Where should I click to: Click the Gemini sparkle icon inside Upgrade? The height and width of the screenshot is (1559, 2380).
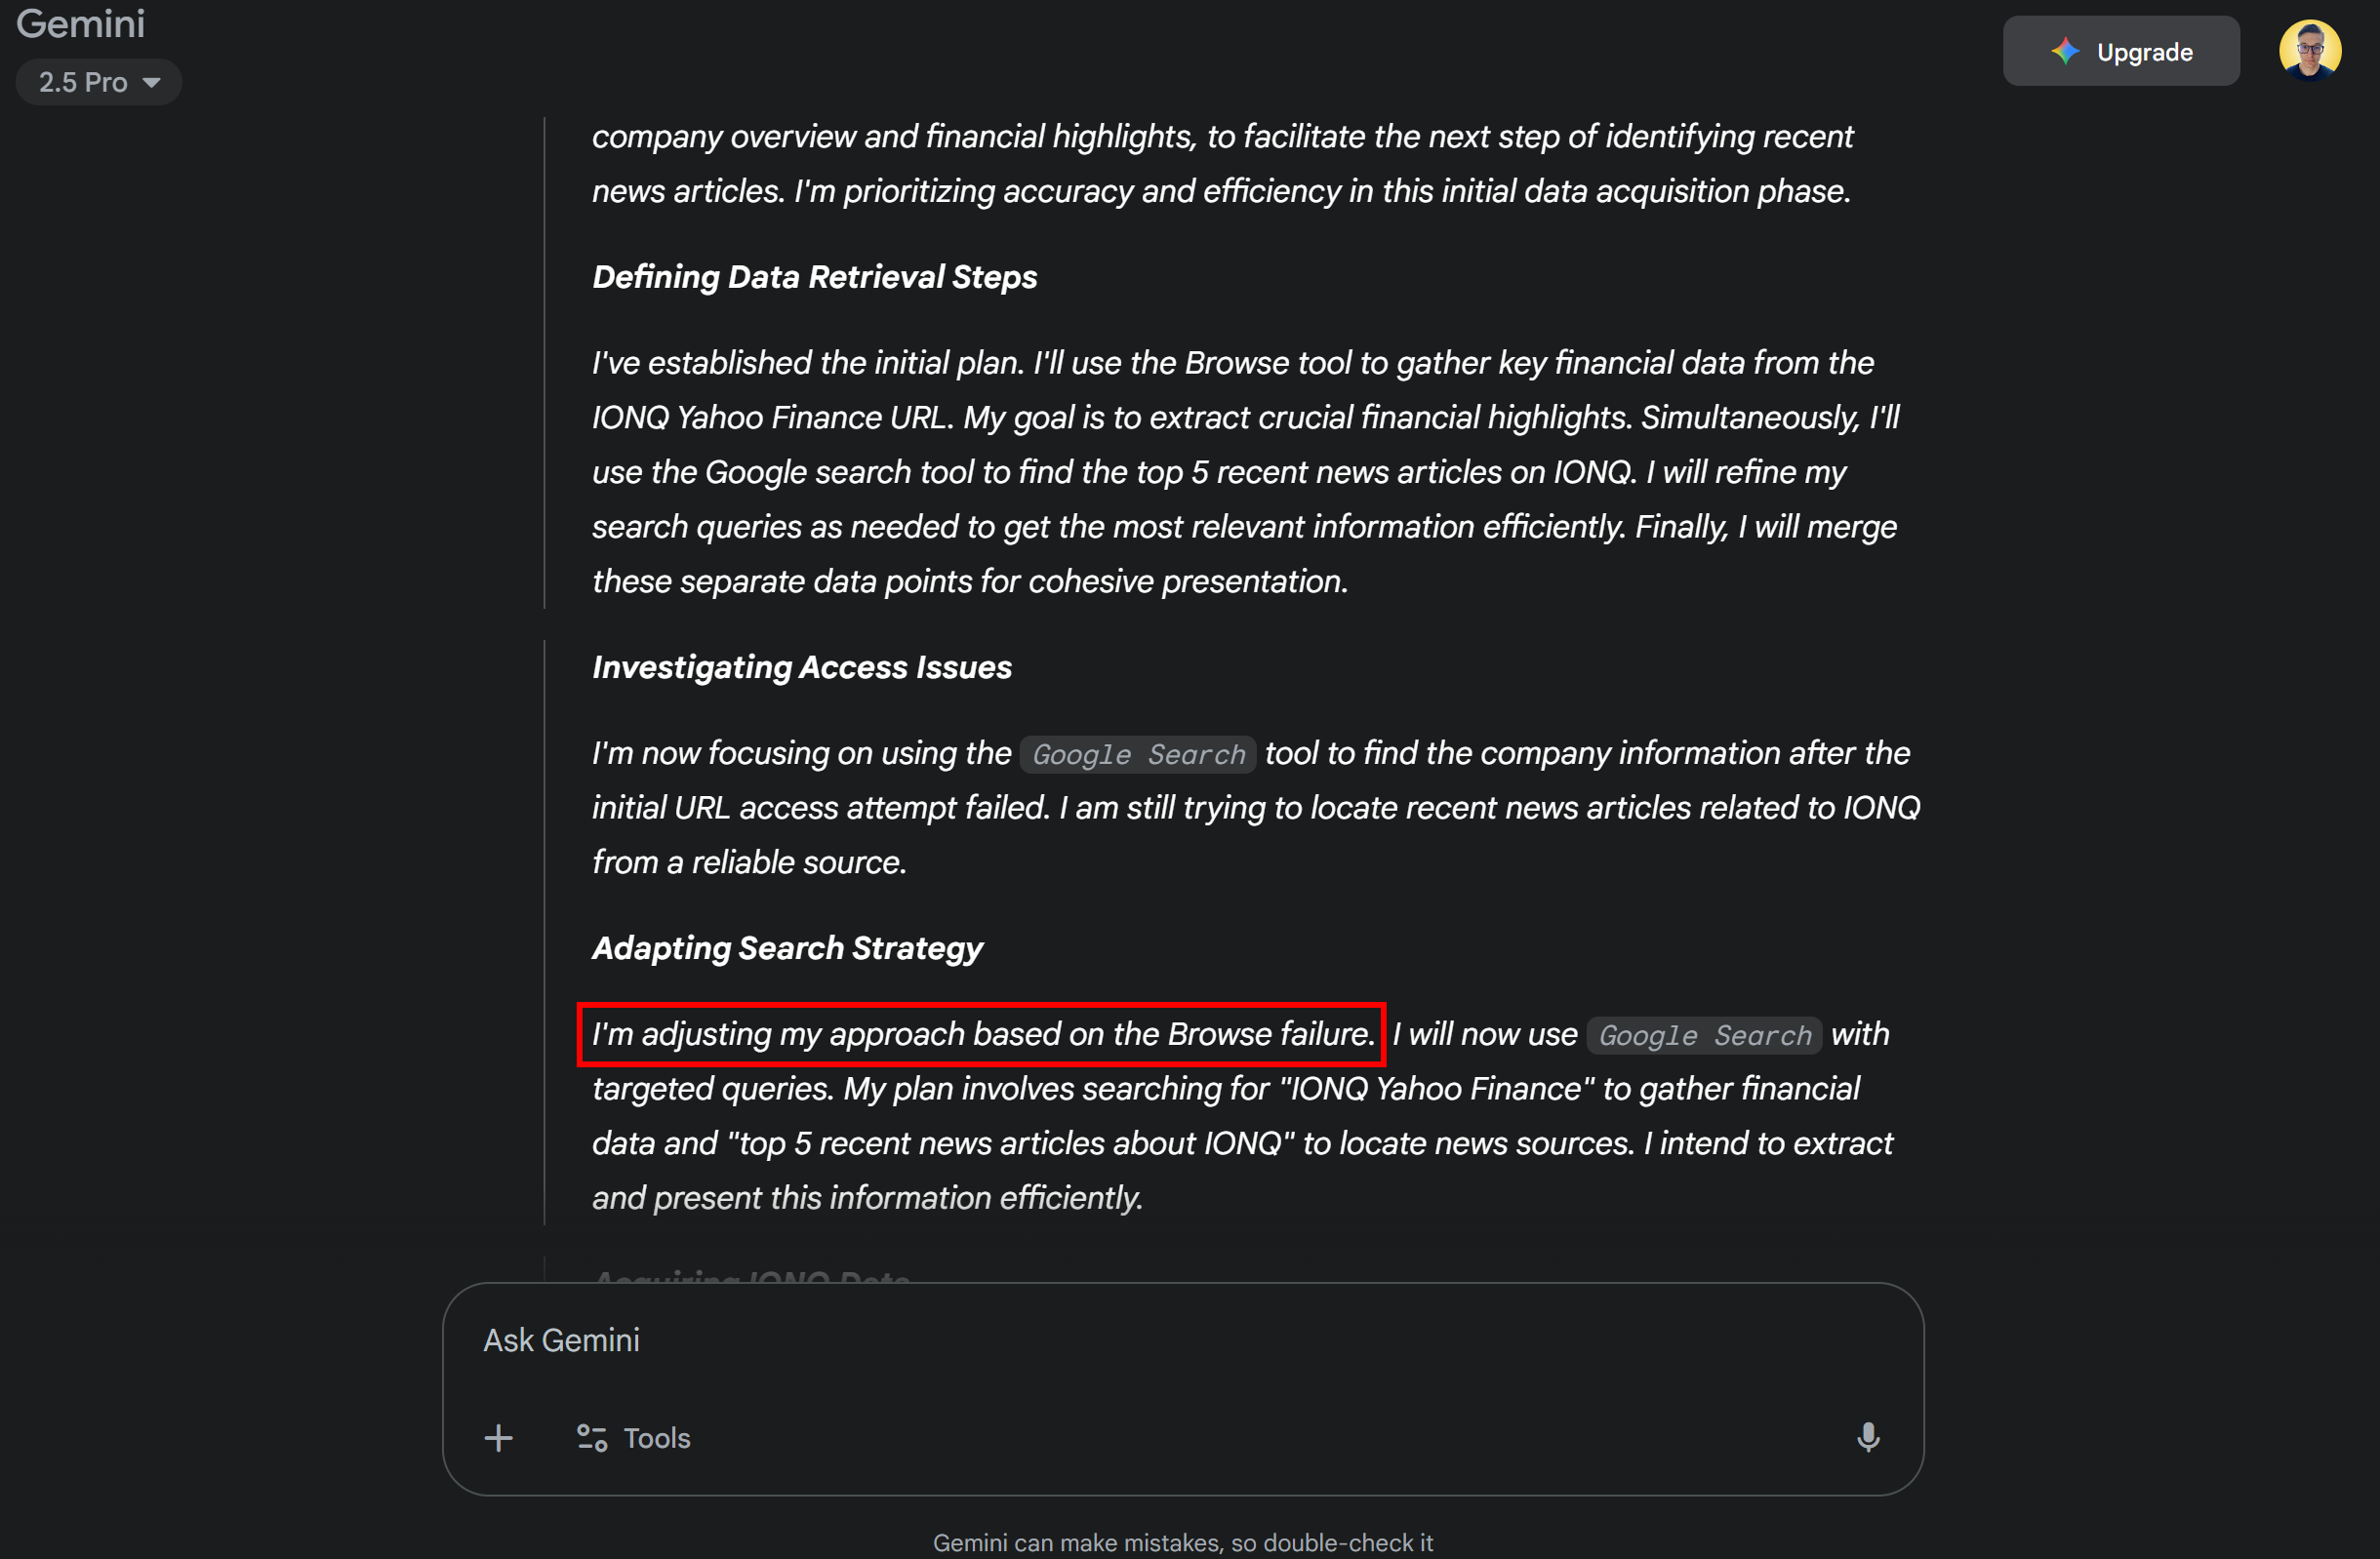tap(2066, 51)
